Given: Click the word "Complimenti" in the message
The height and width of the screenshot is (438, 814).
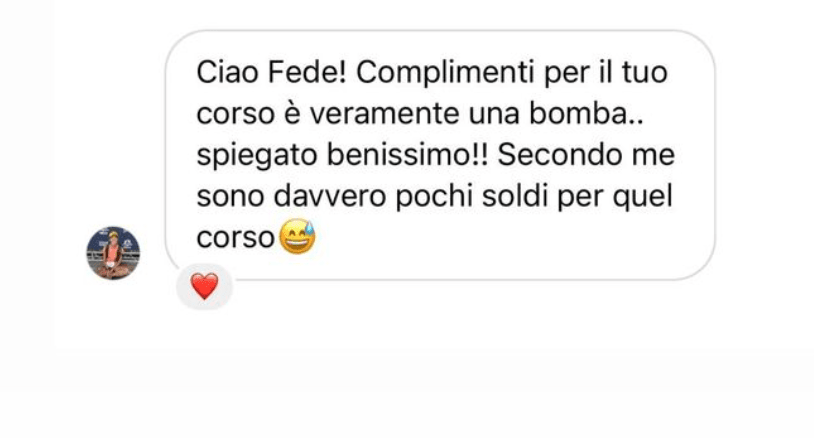Looking at the screenshot, I should click(445, 73).
